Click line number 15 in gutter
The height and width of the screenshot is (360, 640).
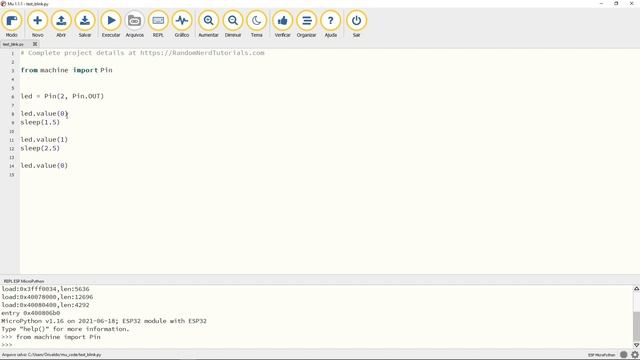(x=12, y=175)
